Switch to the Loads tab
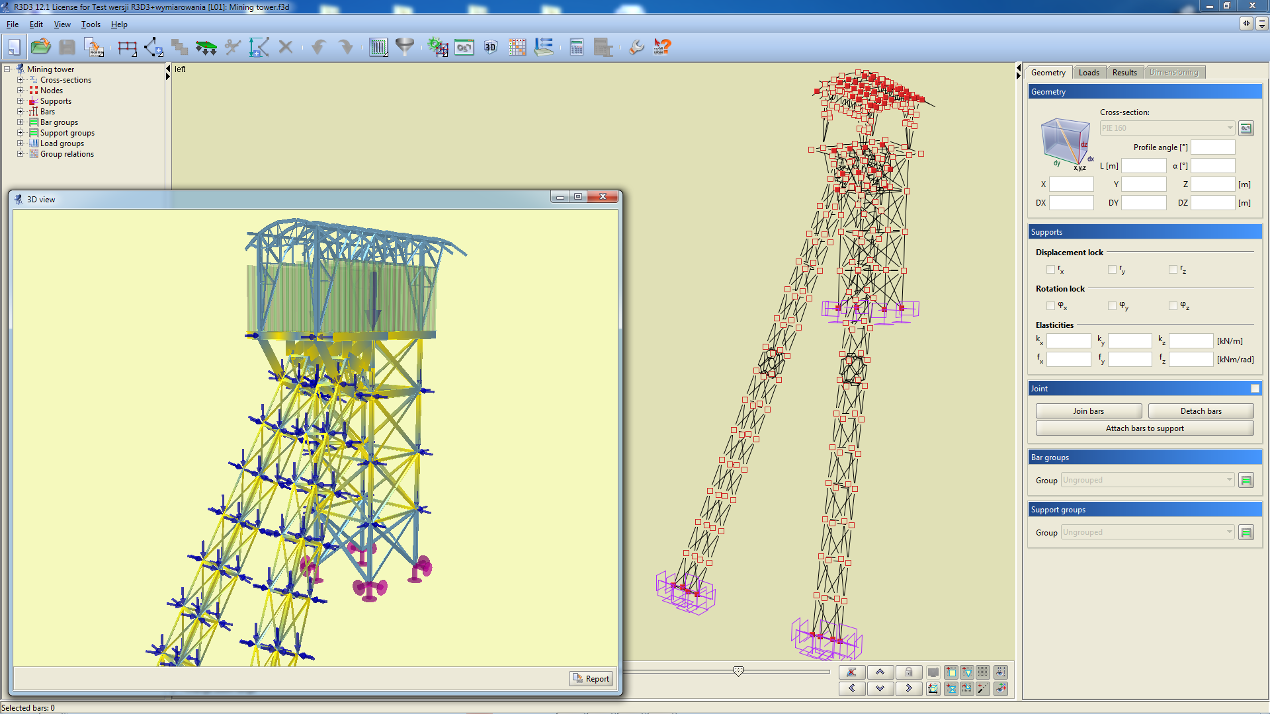The height and width of the screenshot is (714, 1270). [1088, 72]
